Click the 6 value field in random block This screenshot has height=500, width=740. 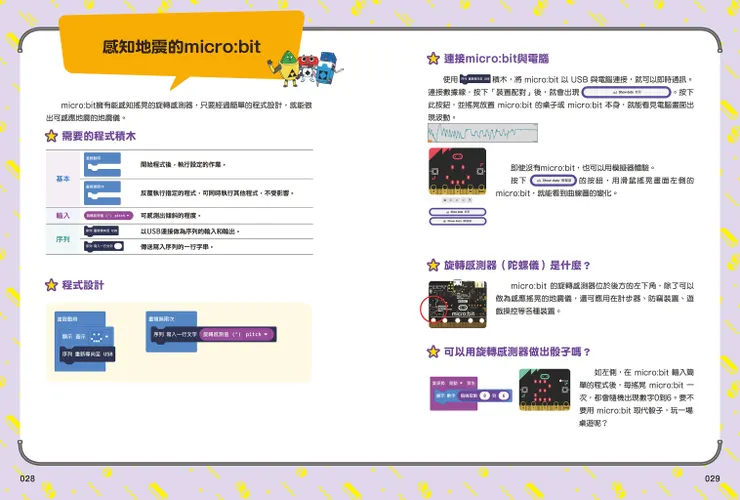coord(504,396)
